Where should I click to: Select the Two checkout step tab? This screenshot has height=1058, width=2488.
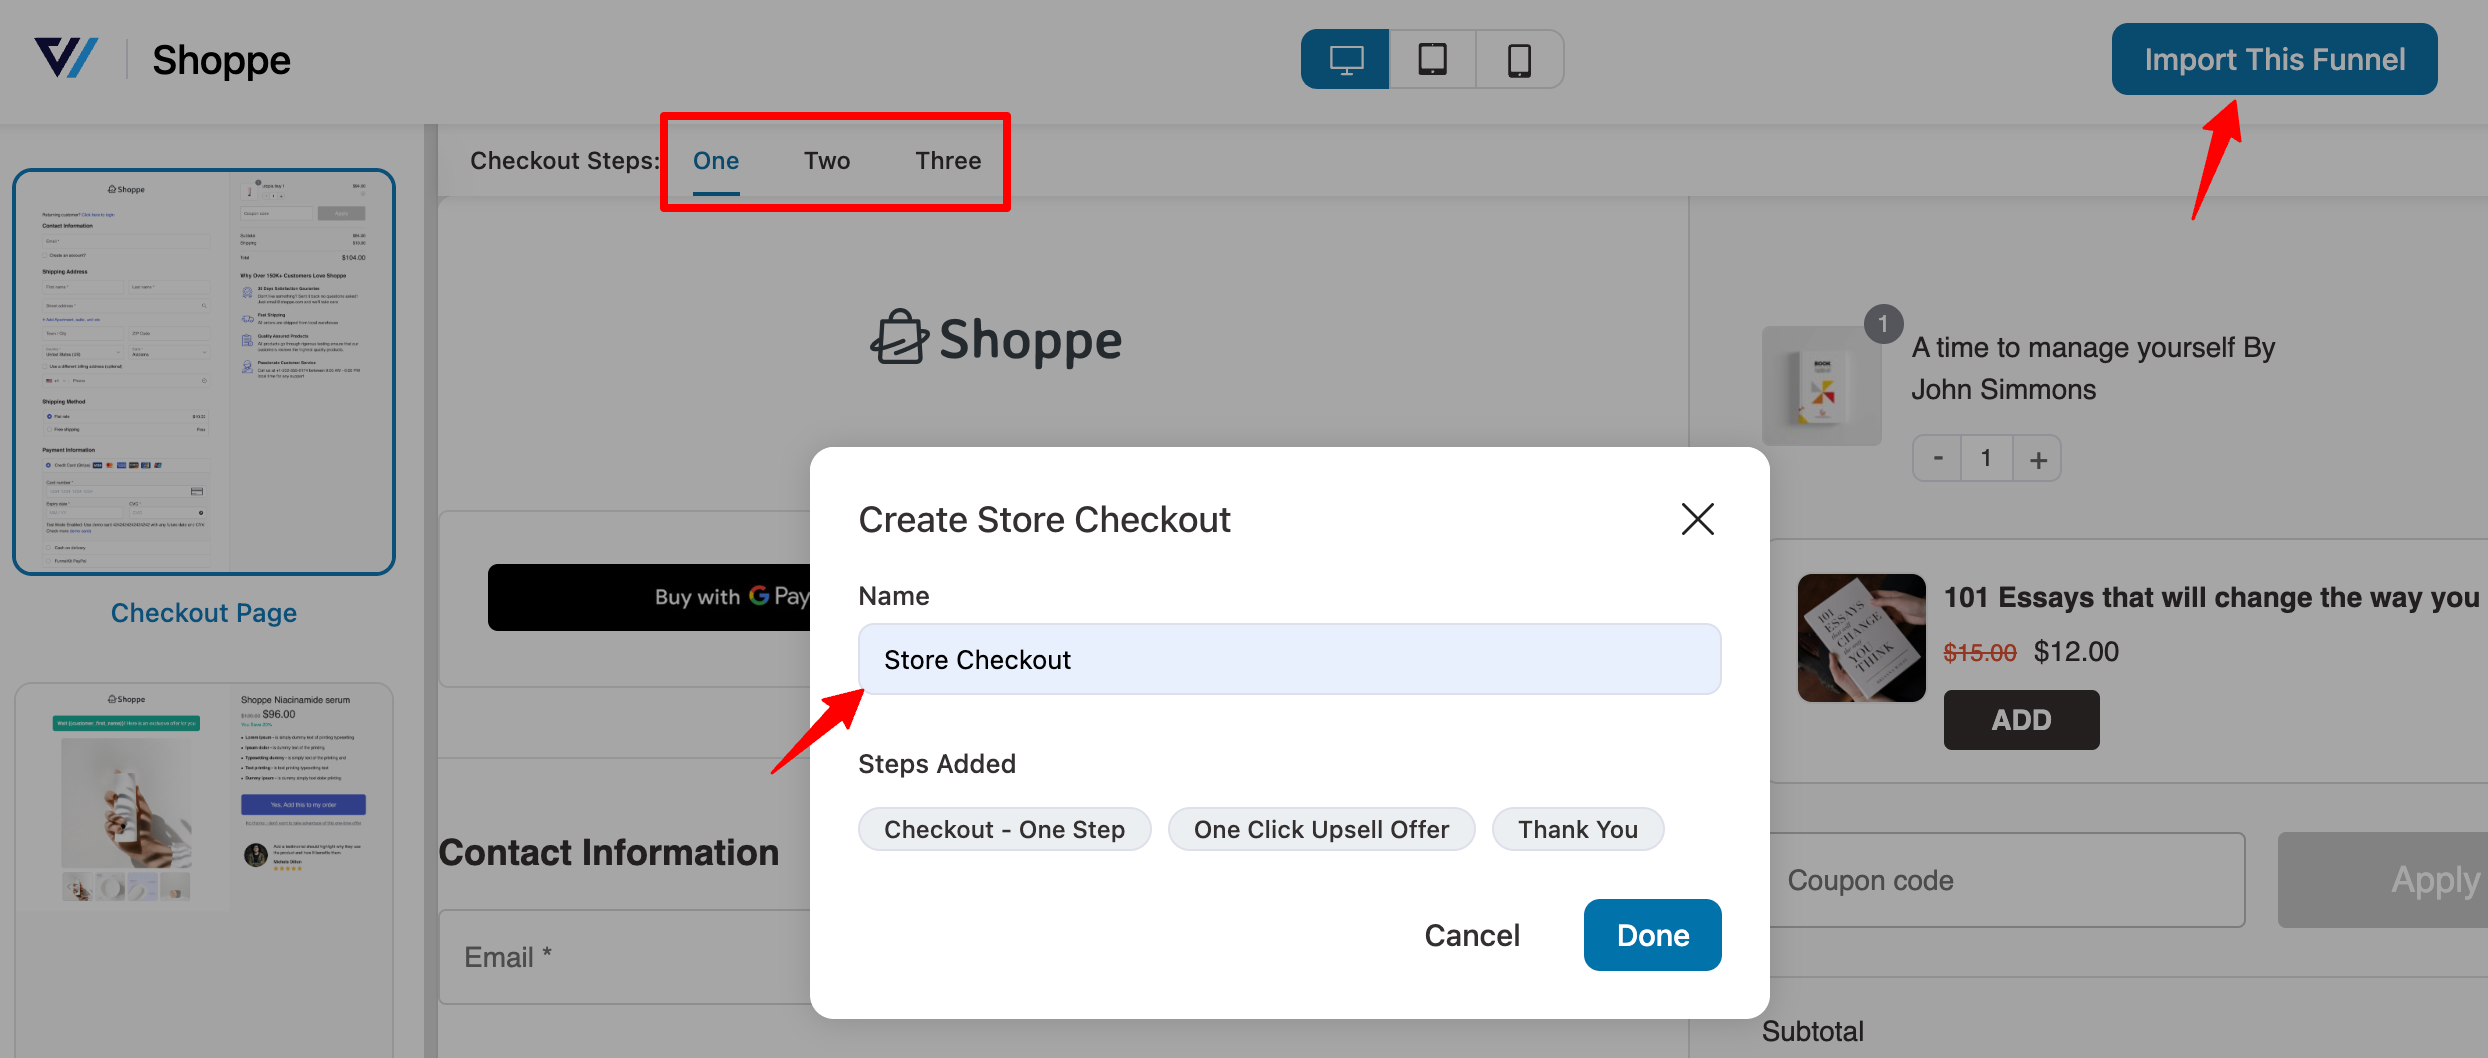coord(827,161)
